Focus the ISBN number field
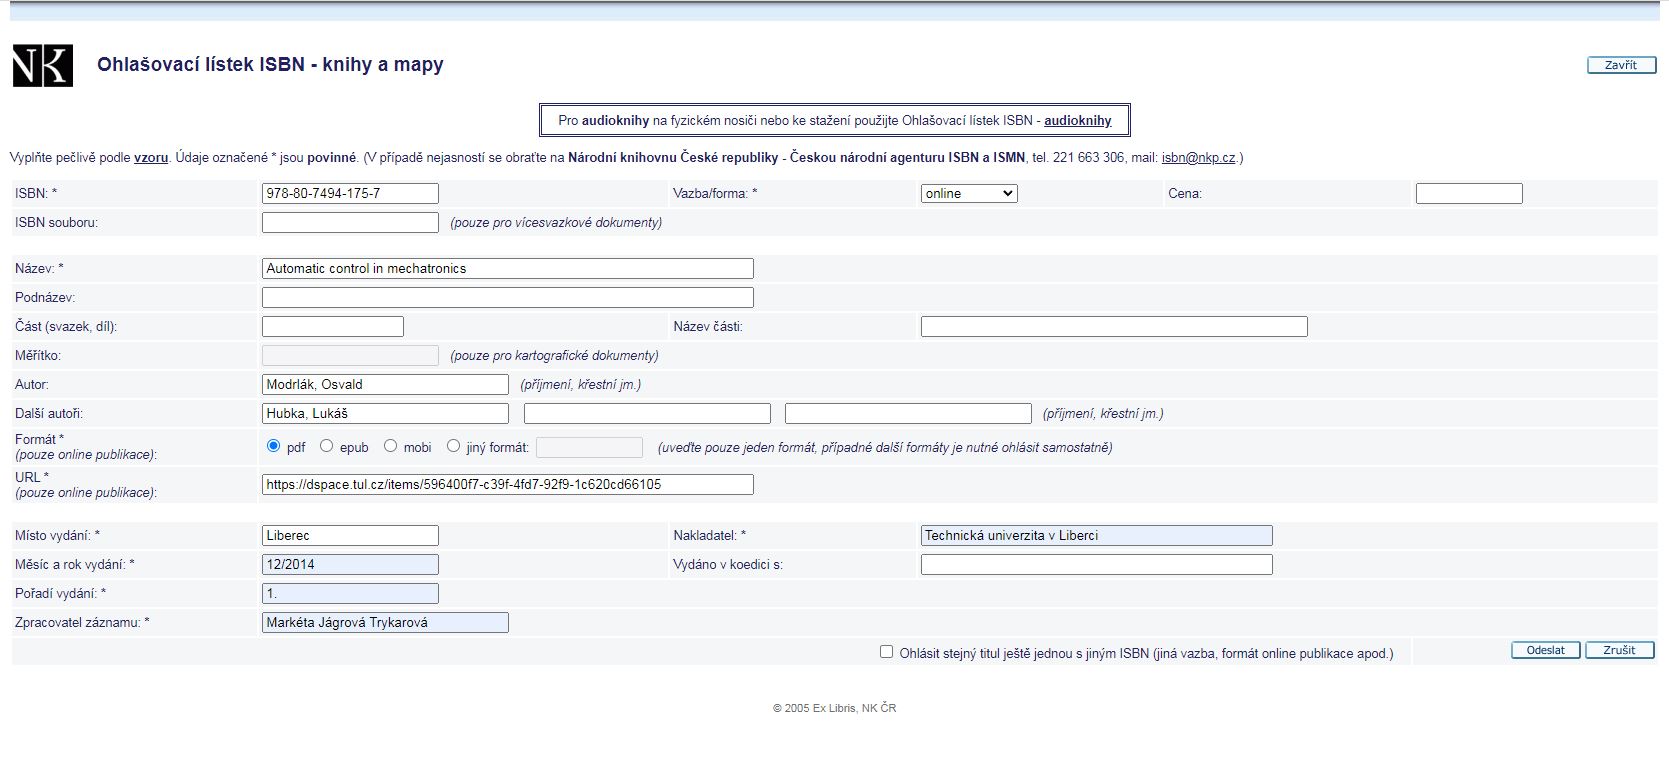Screen dimensions: 1669x776 [350, 194]
